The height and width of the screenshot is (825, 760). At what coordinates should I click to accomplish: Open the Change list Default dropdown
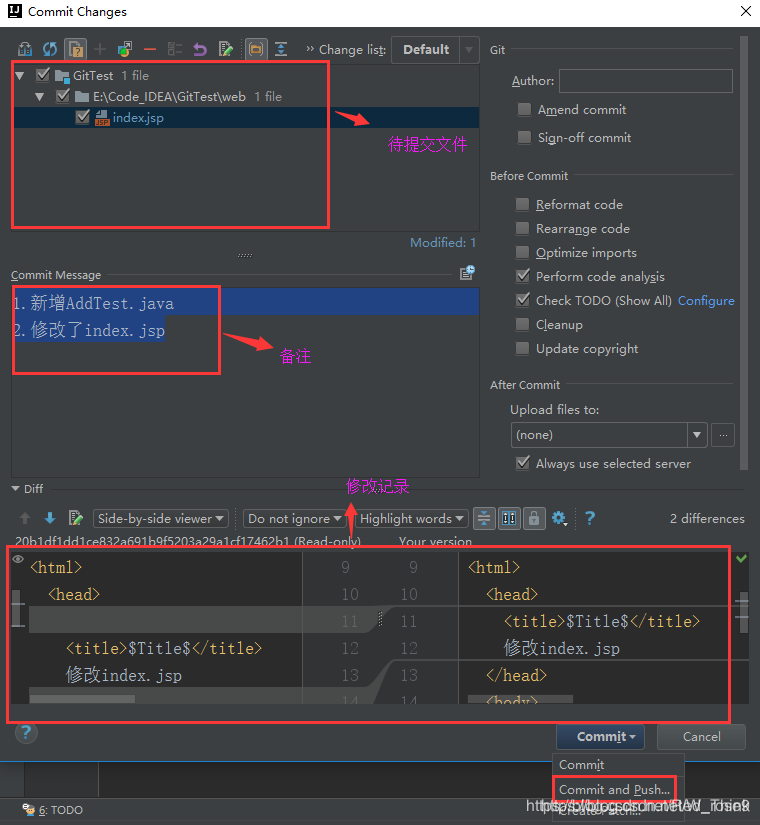[435, 50]
